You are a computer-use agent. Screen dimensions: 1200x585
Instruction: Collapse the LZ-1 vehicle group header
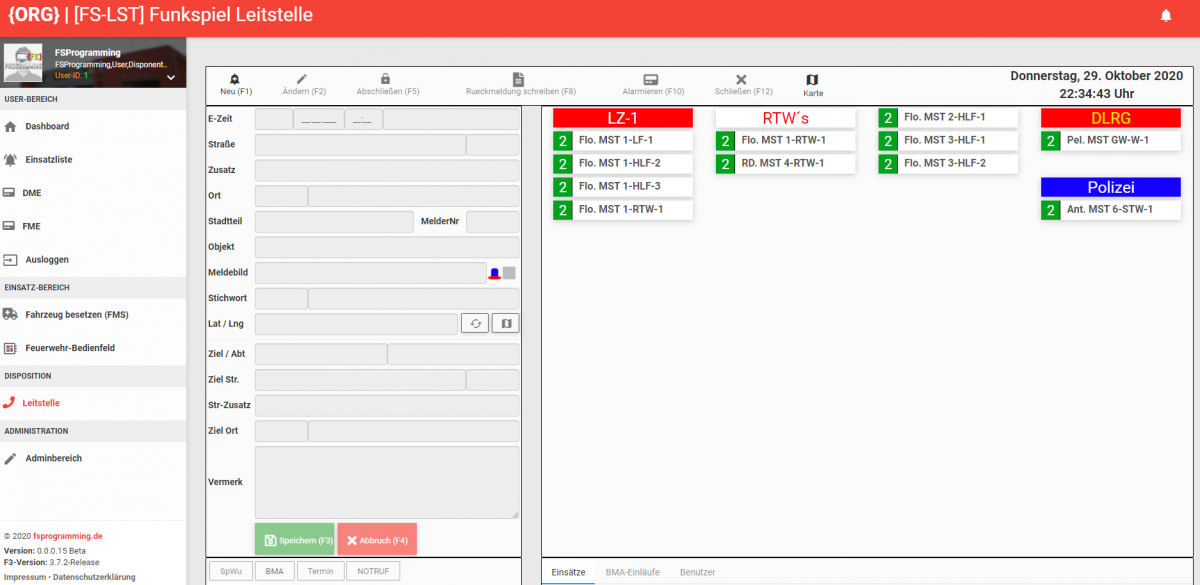(x=622, y=118)
